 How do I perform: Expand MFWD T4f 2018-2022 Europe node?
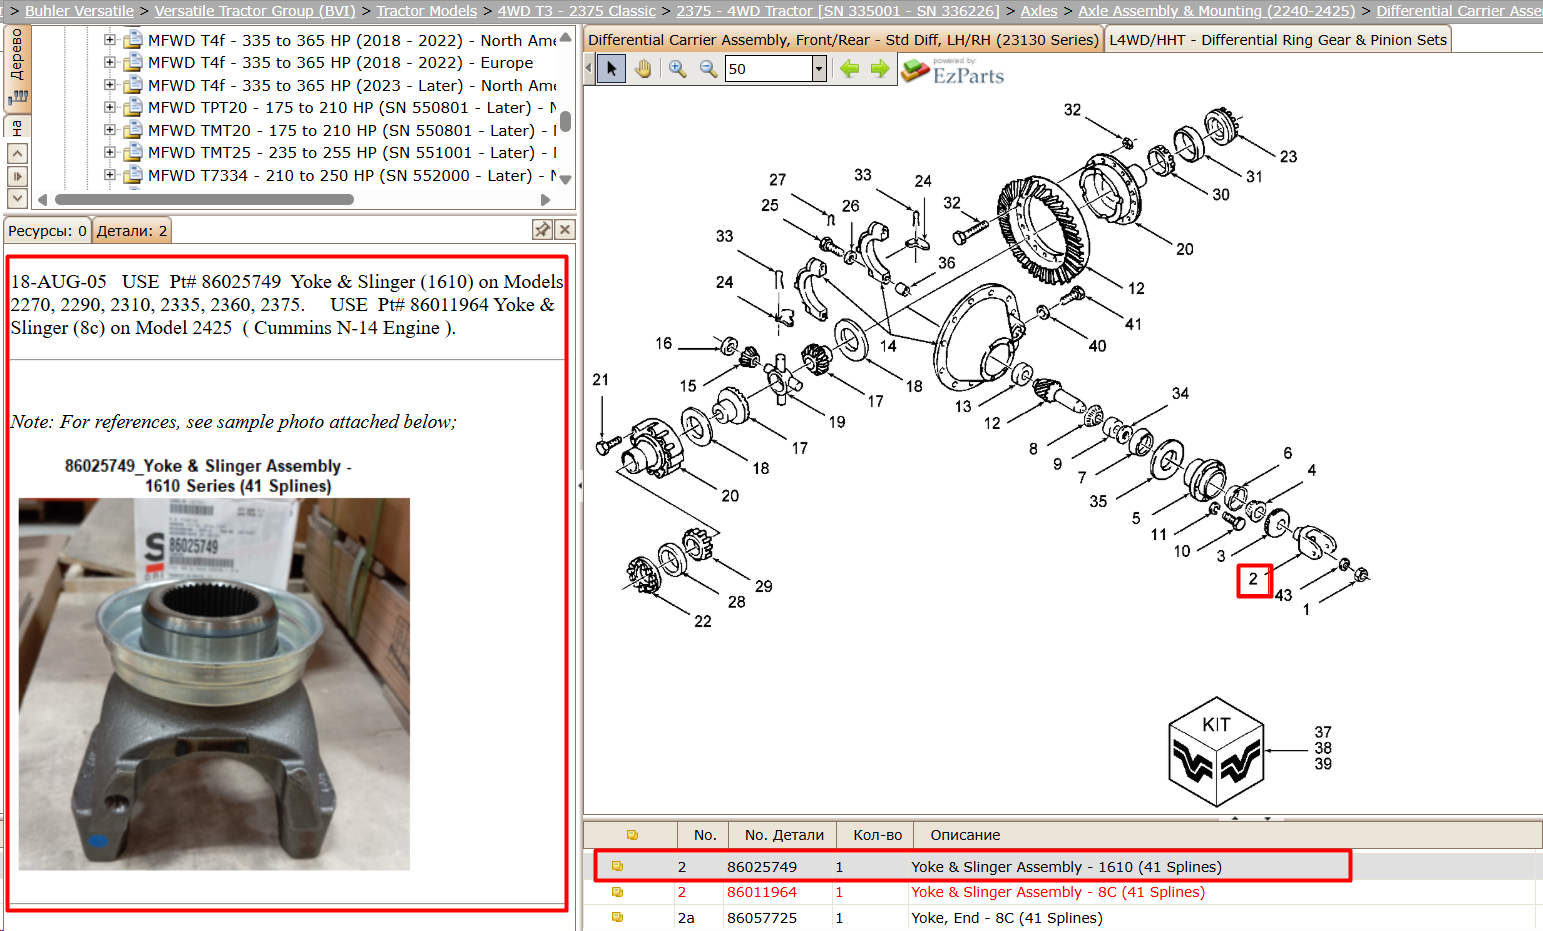[110, 62]
